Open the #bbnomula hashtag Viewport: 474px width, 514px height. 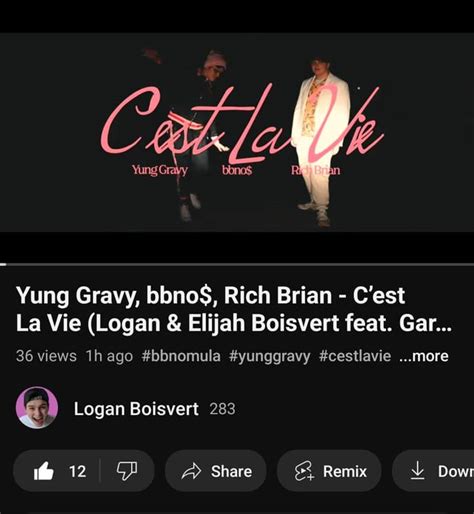[181, 356]
